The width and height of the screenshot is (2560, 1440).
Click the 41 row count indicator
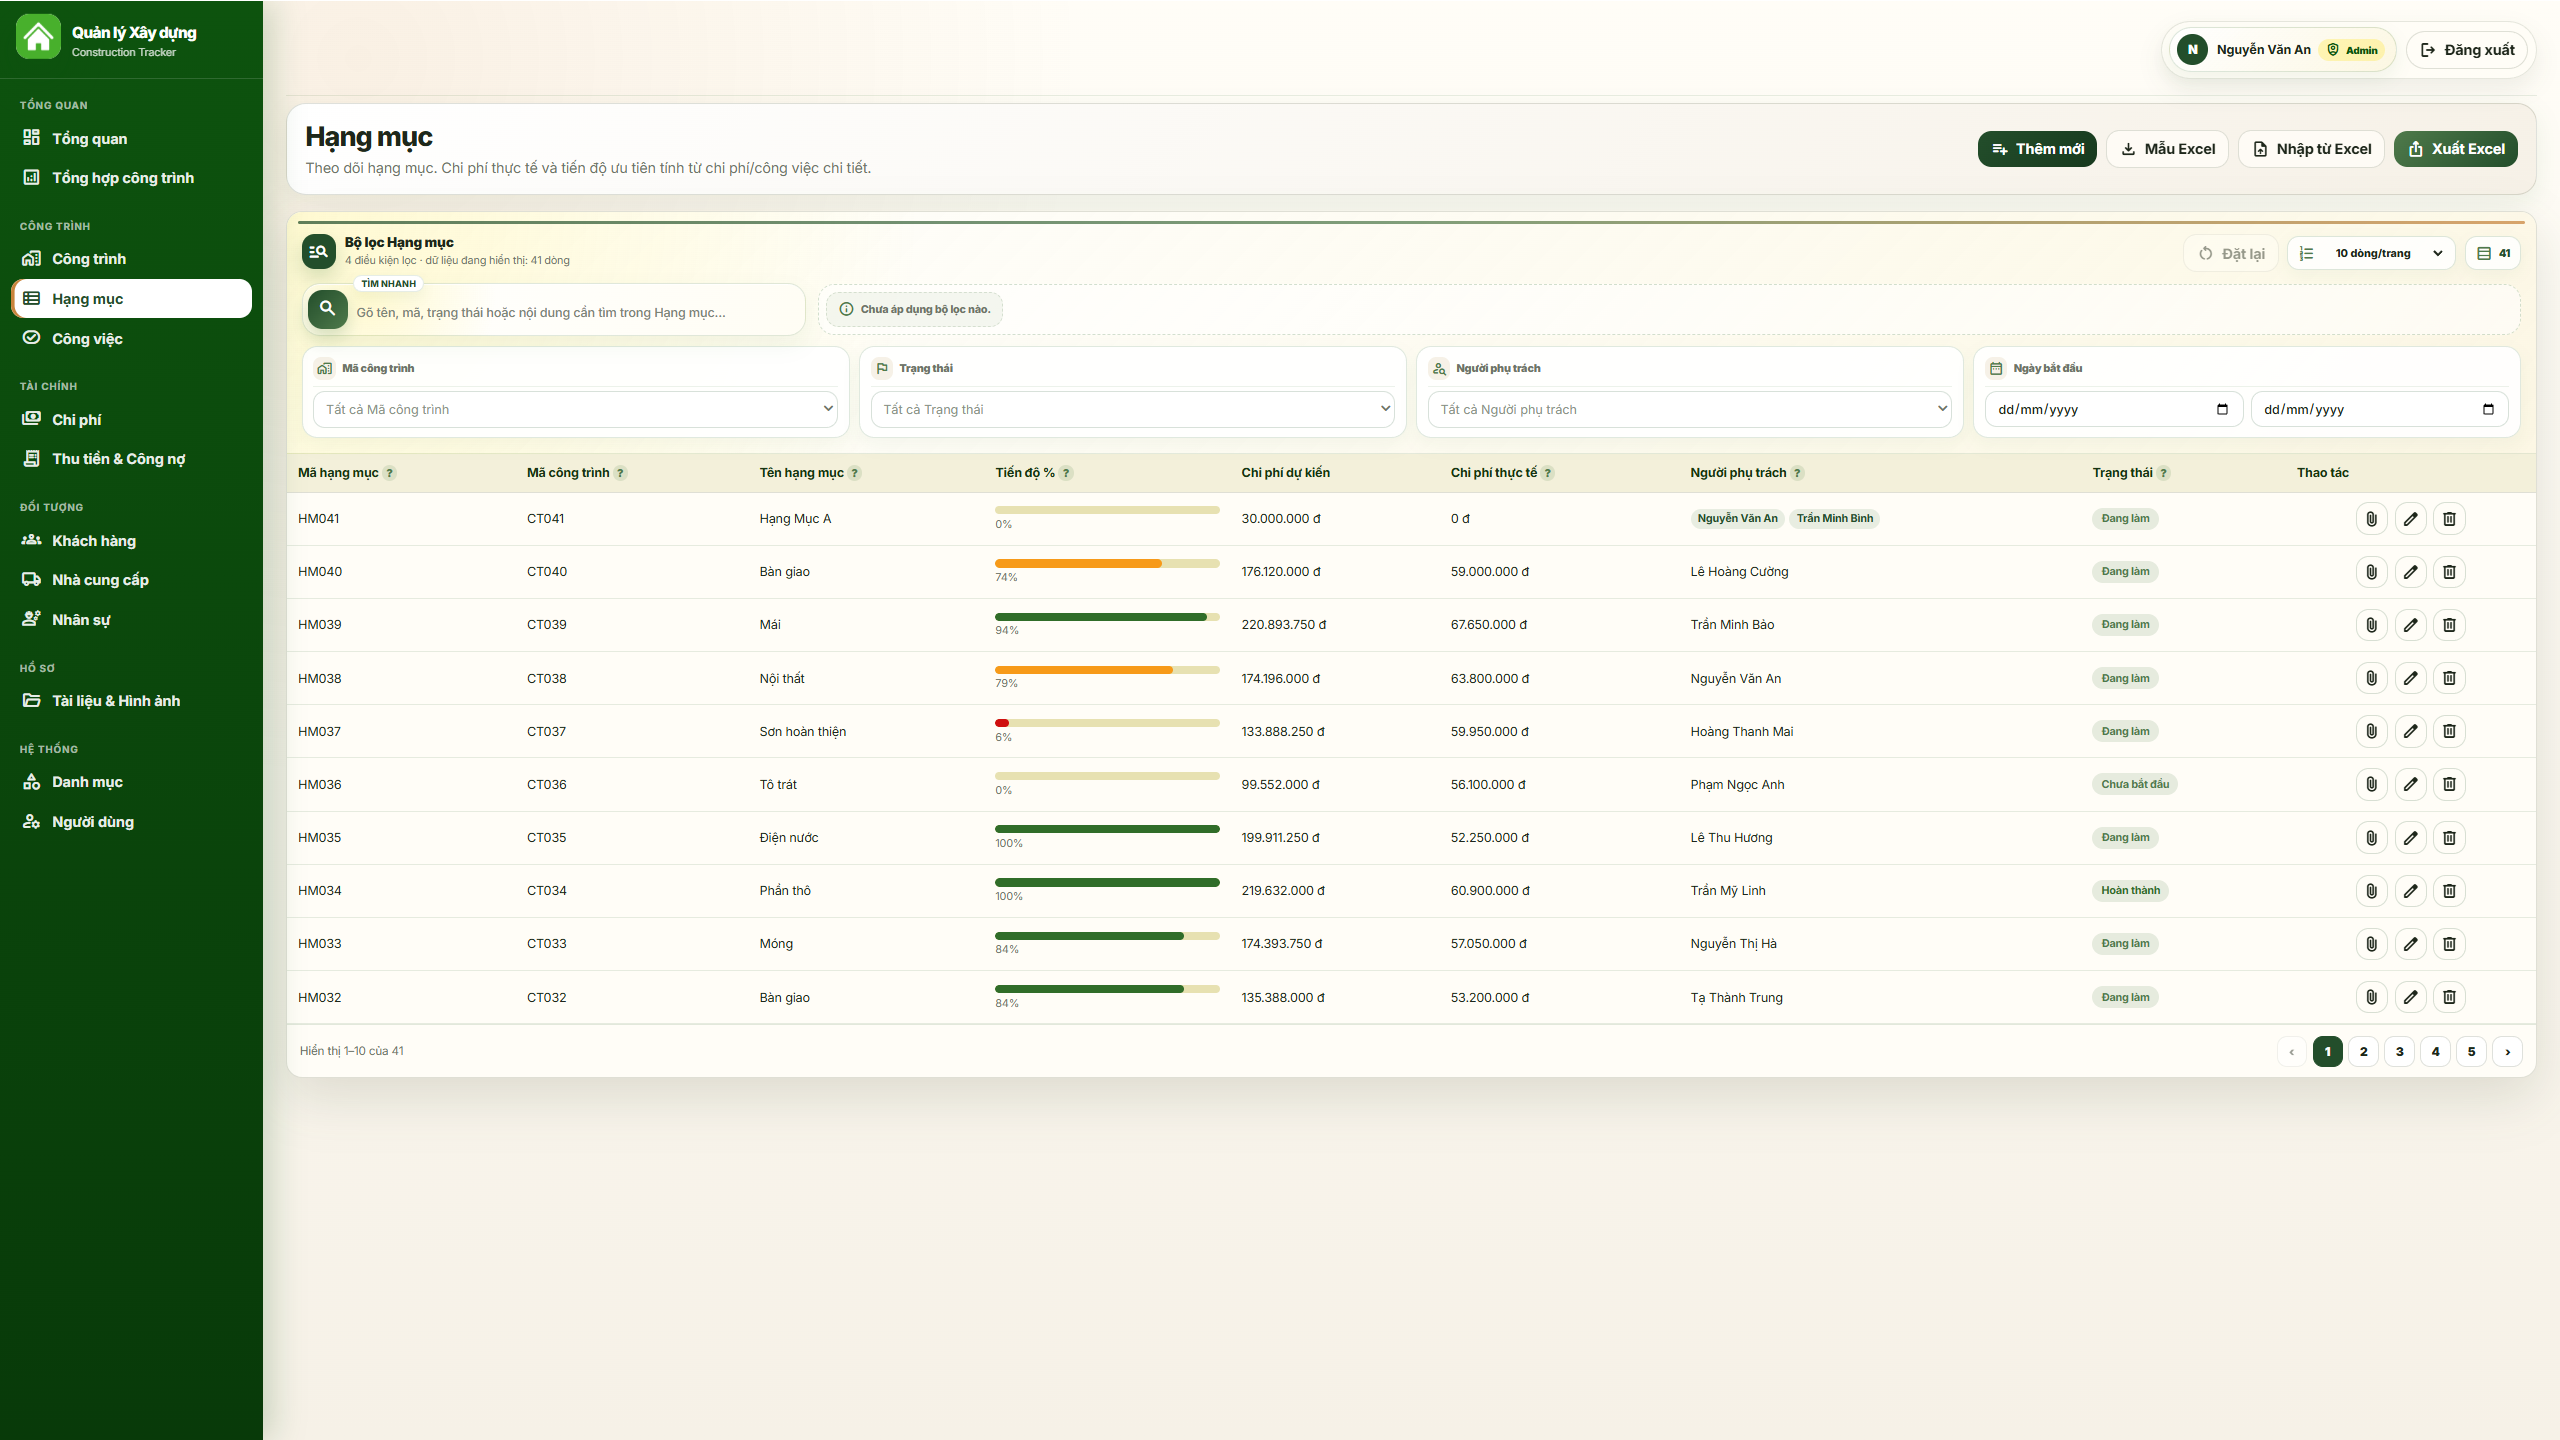(2493, 254)
